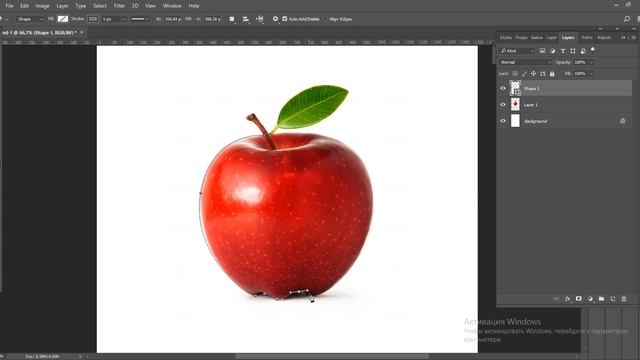Select the Shape 1 layer thumbnail

click(516, 88)
